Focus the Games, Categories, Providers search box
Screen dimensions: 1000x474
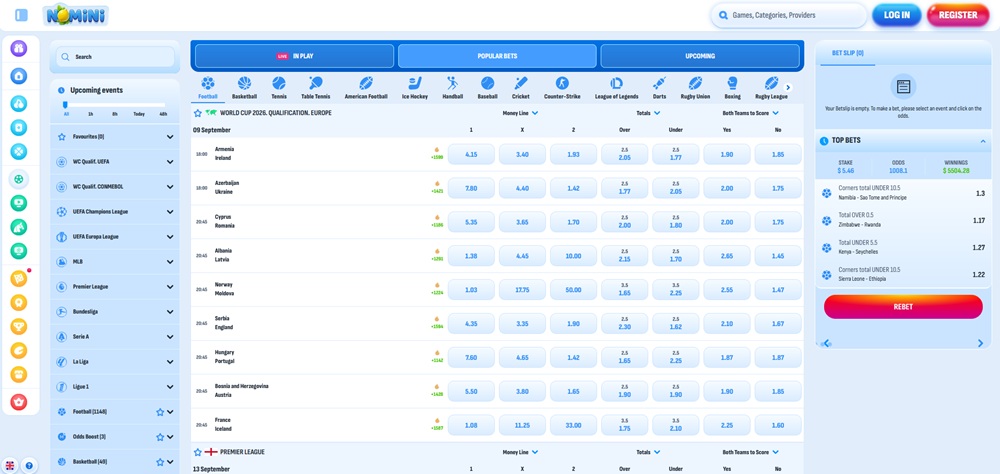point(789,15)
